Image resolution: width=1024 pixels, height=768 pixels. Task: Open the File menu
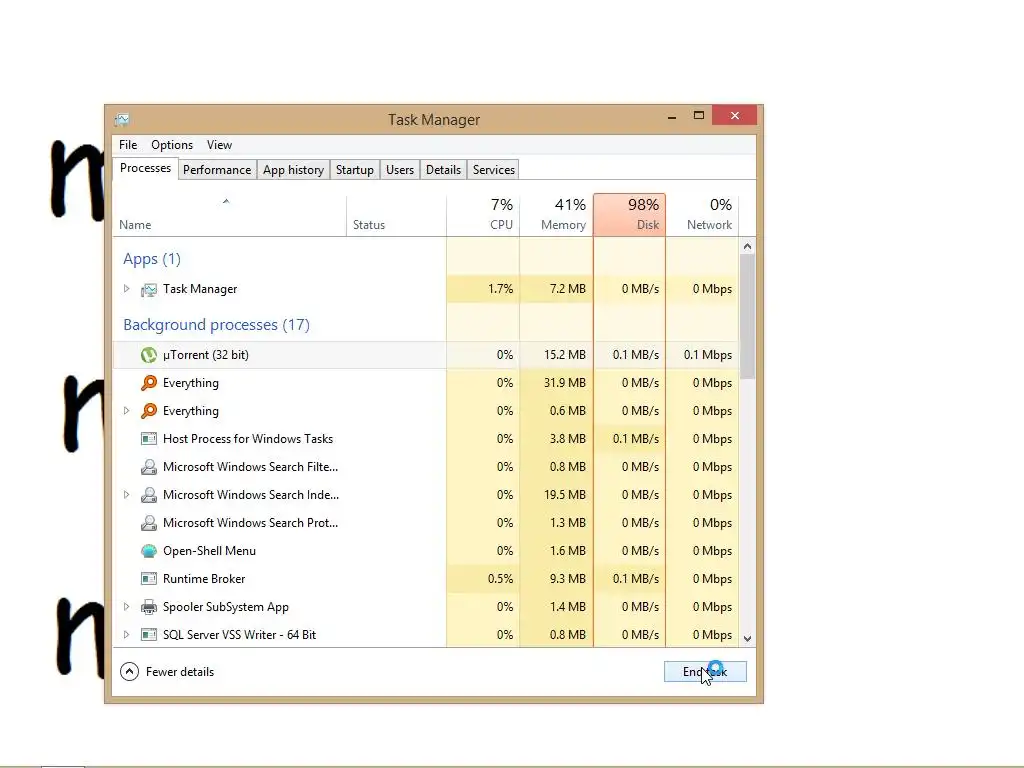[x=128, y=145]
